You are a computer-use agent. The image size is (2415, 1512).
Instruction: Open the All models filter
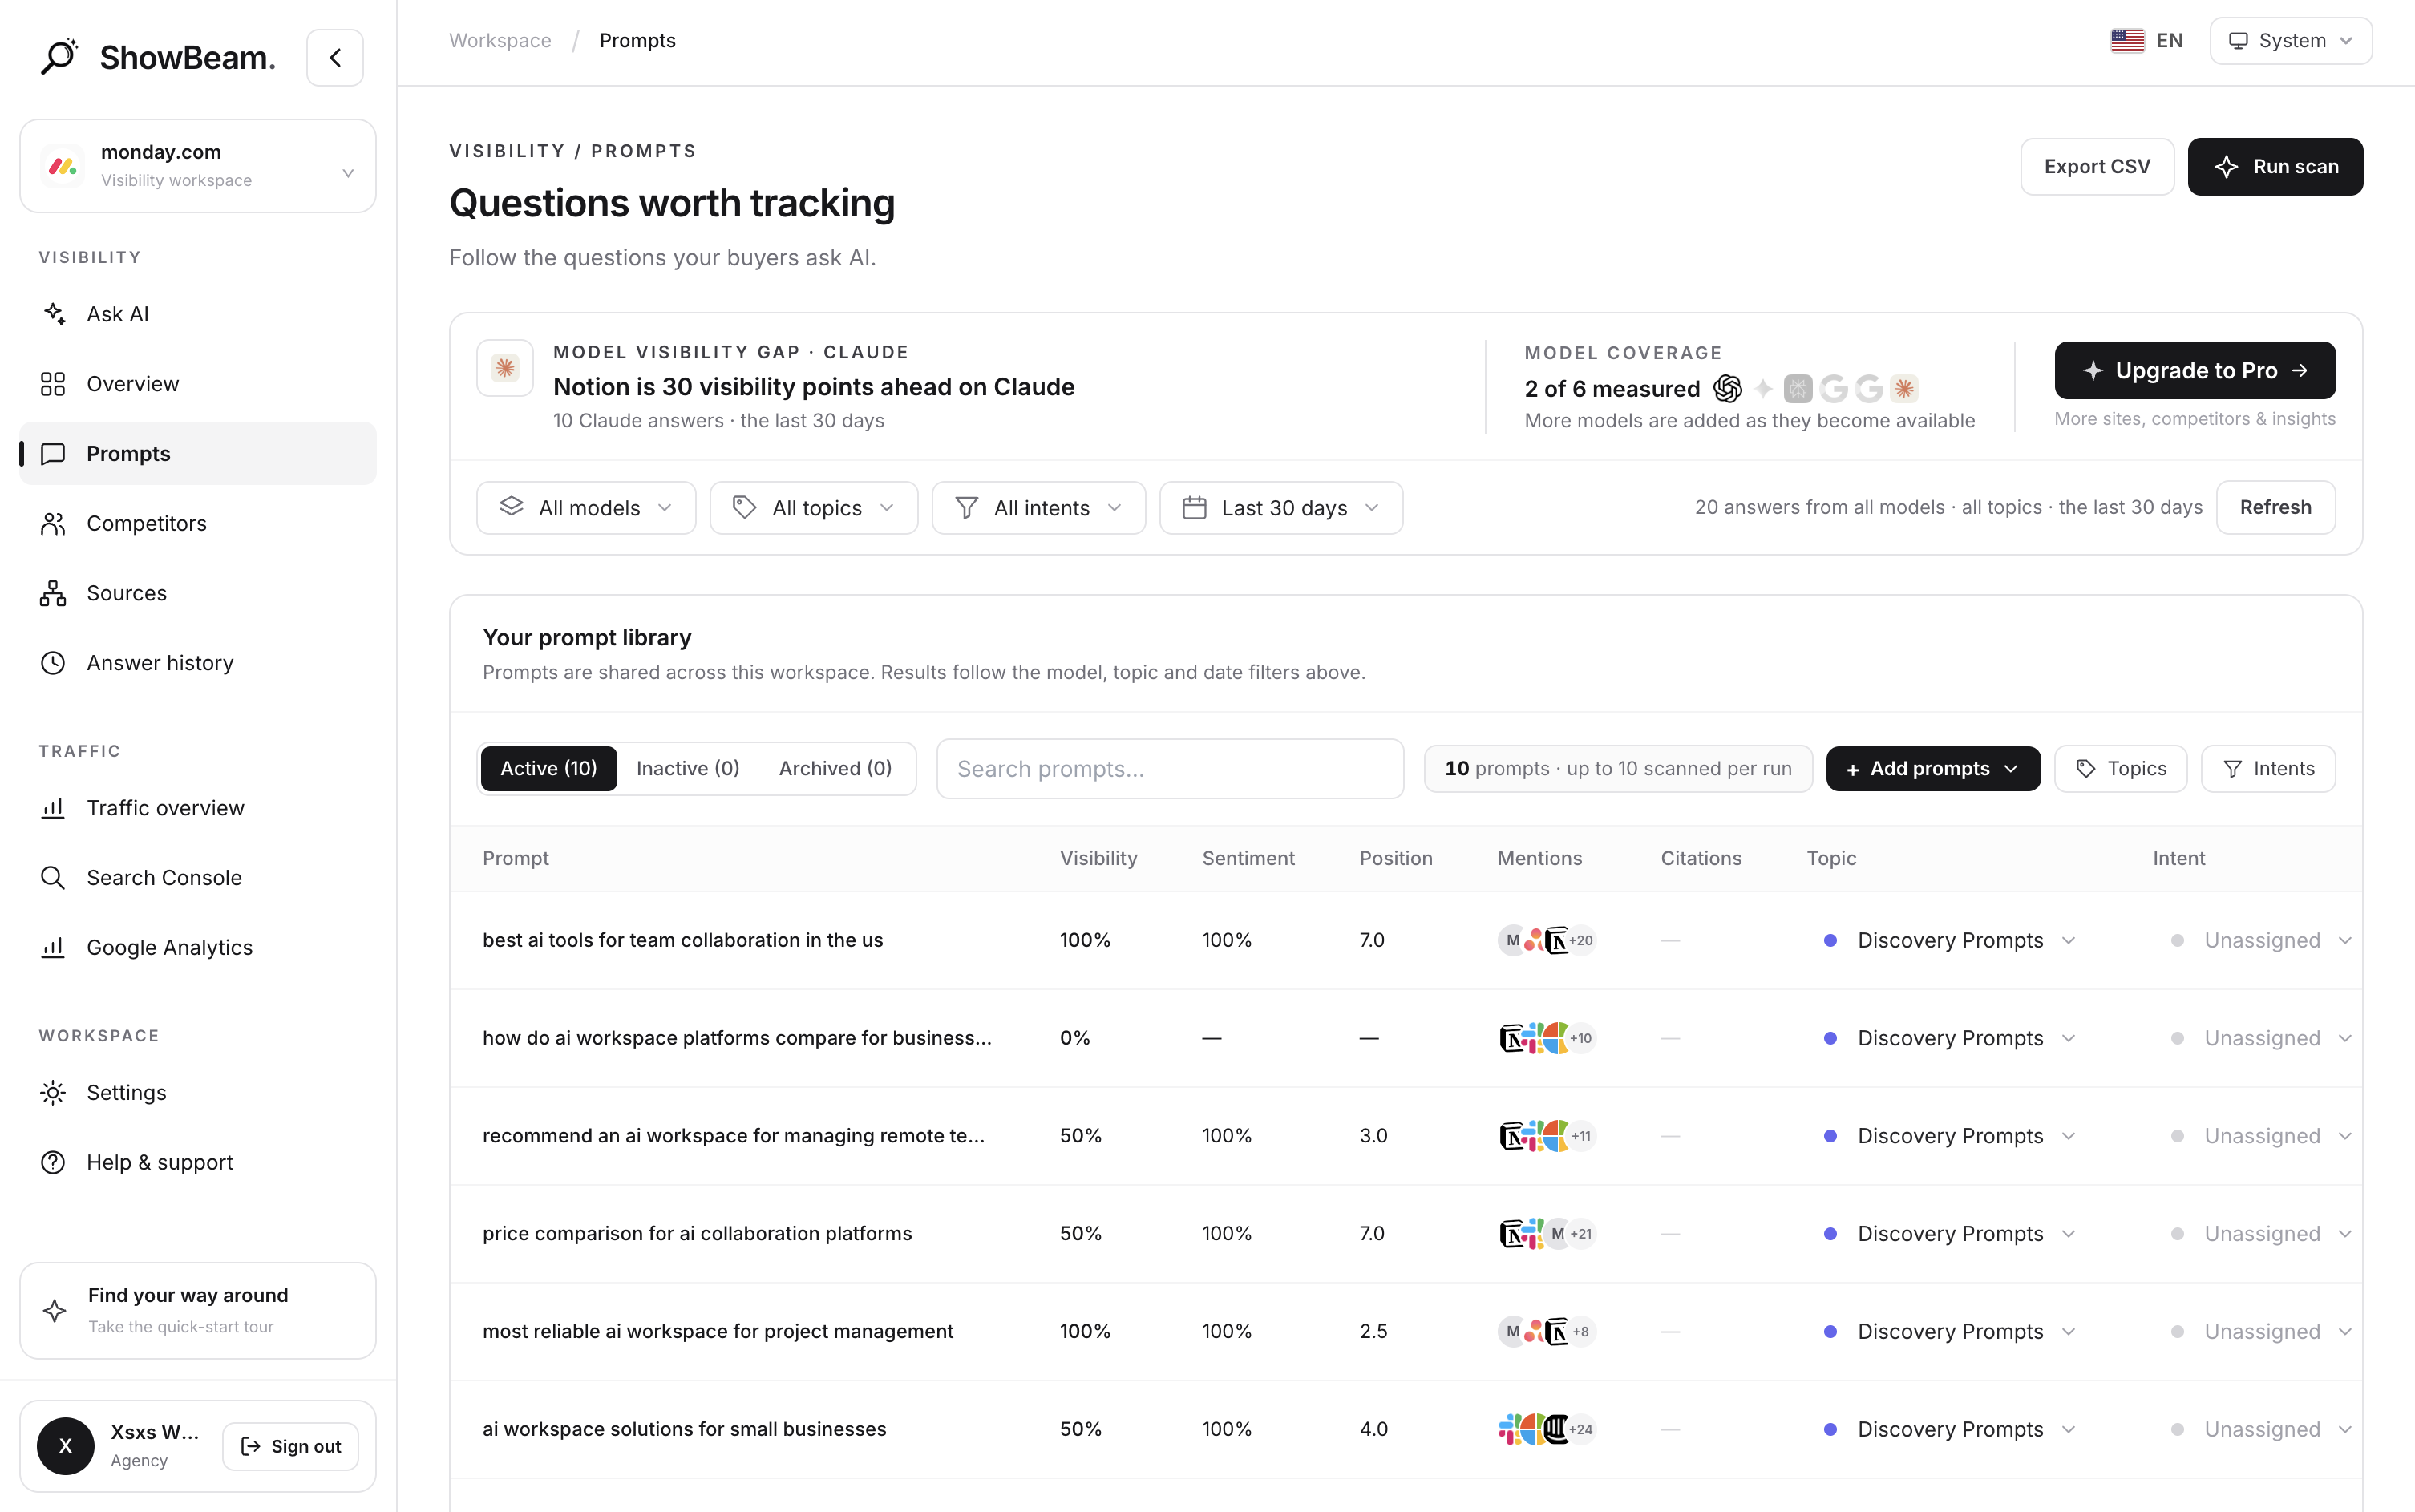(586, 508)
